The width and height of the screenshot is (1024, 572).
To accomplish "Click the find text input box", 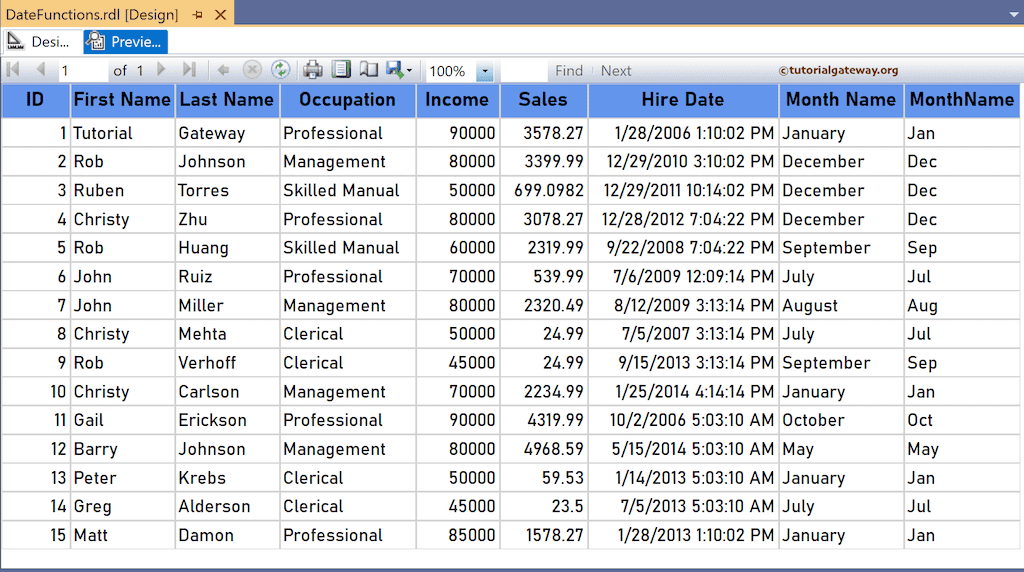I will (x=524, y=71).
